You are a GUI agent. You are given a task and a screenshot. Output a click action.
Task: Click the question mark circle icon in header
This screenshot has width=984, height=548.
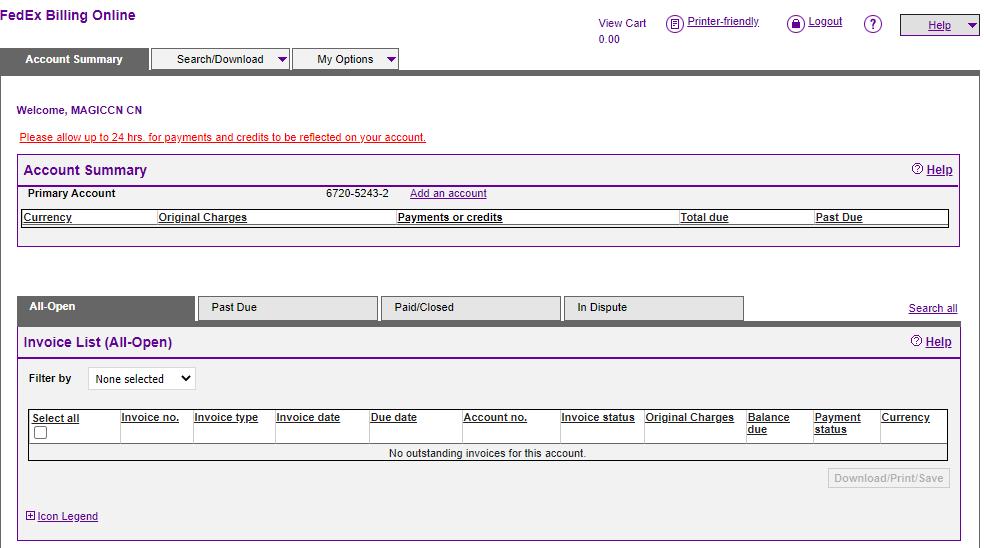[873, 24]
